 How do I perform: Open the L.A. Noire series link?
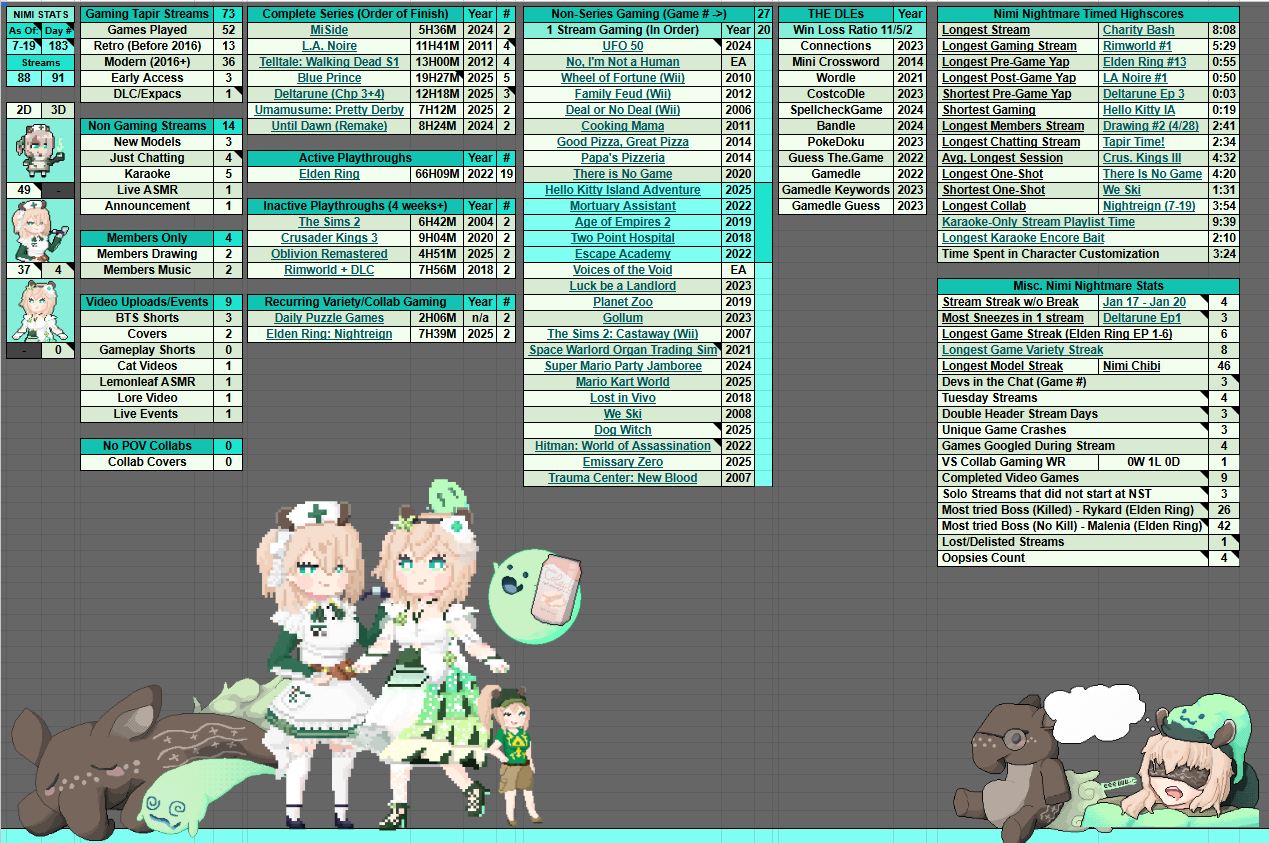(x=329, y=46)
